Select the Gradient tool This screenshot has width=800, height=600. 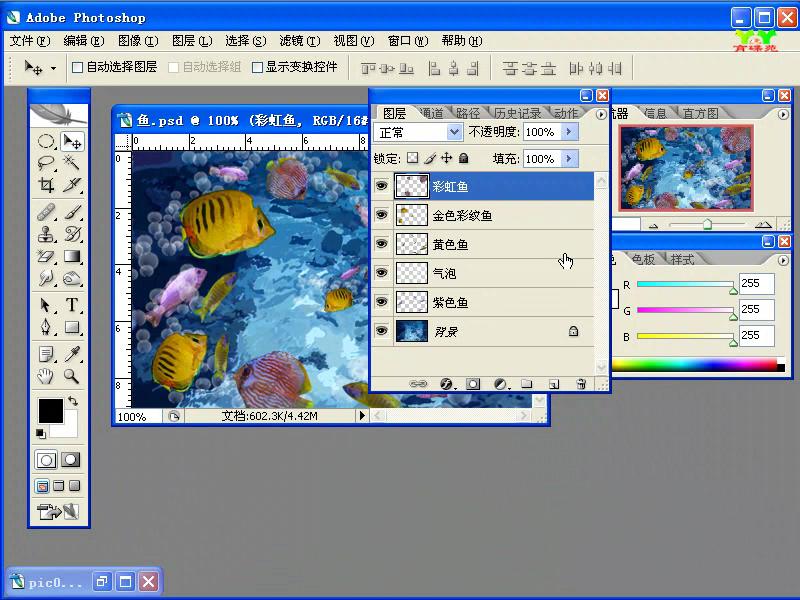(x=72, y=256)
